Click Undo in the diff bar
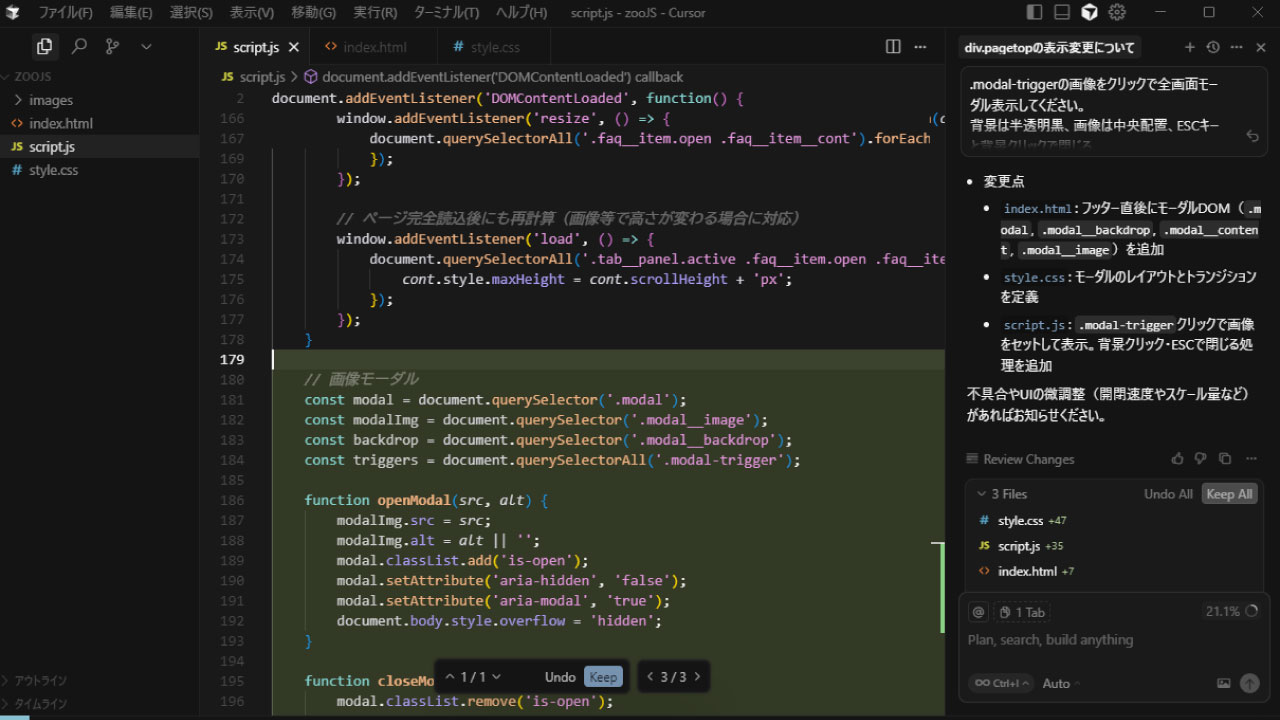Screen dimensions: 1280x720 tap(560, 677)
